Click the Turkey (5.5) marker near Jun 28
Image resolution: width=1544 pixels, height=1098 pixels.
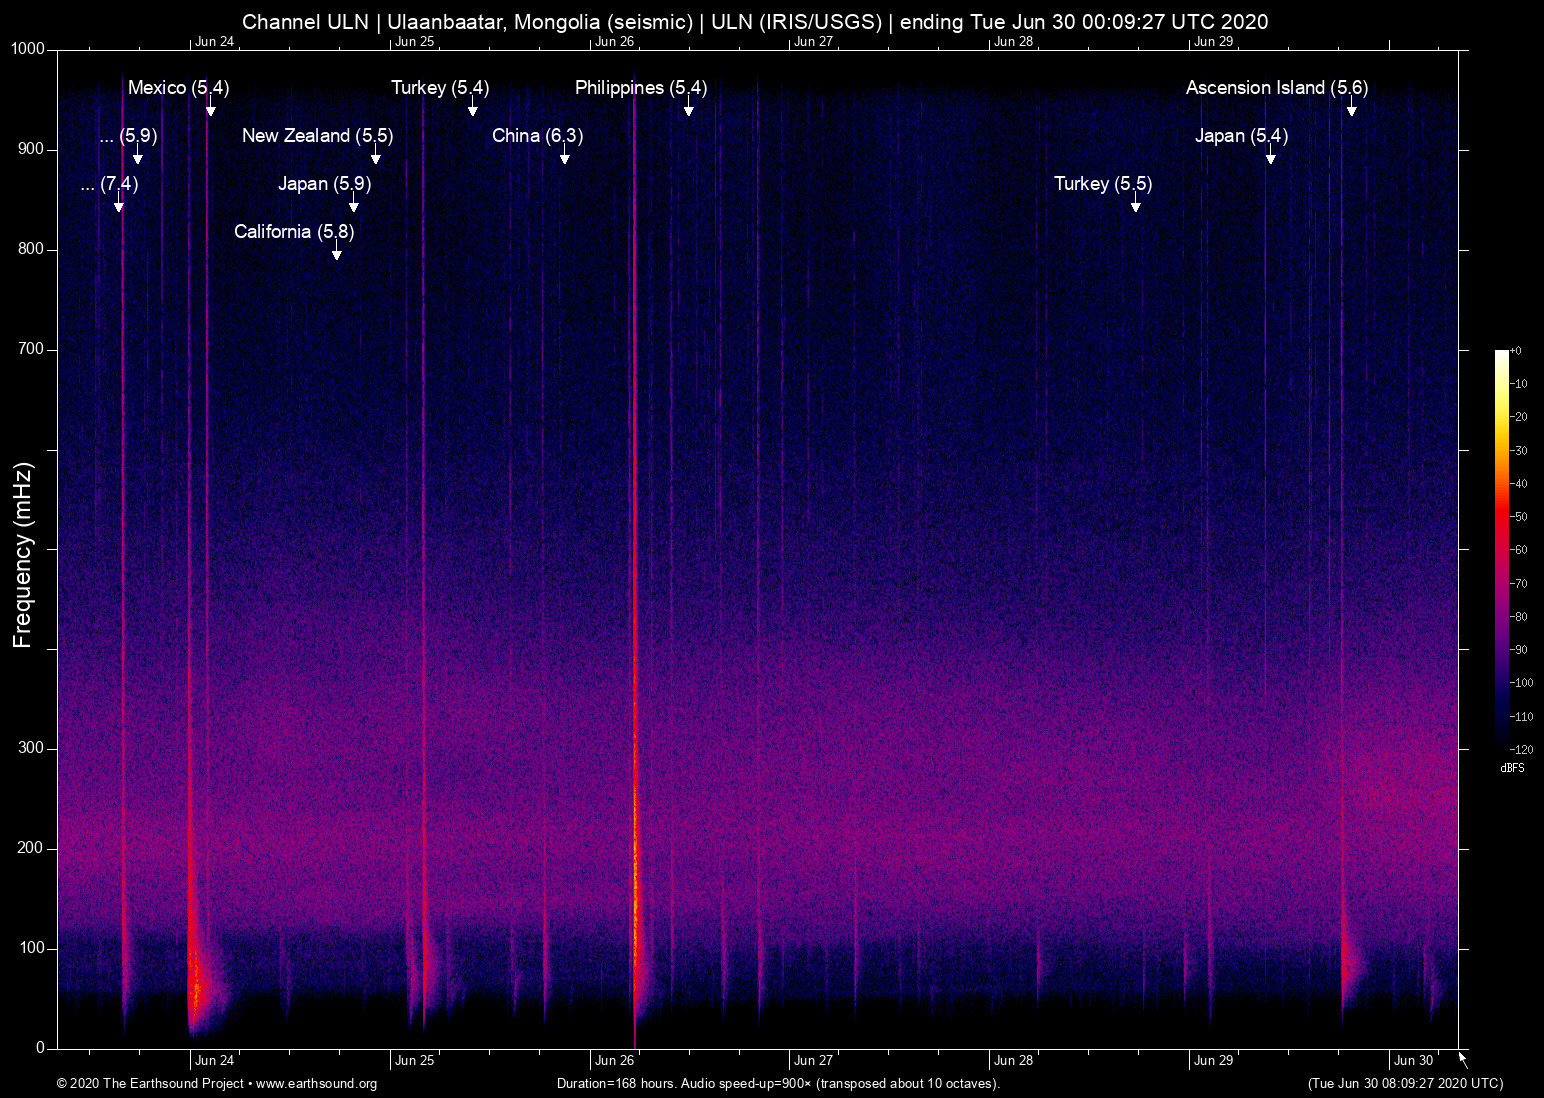1103,184
